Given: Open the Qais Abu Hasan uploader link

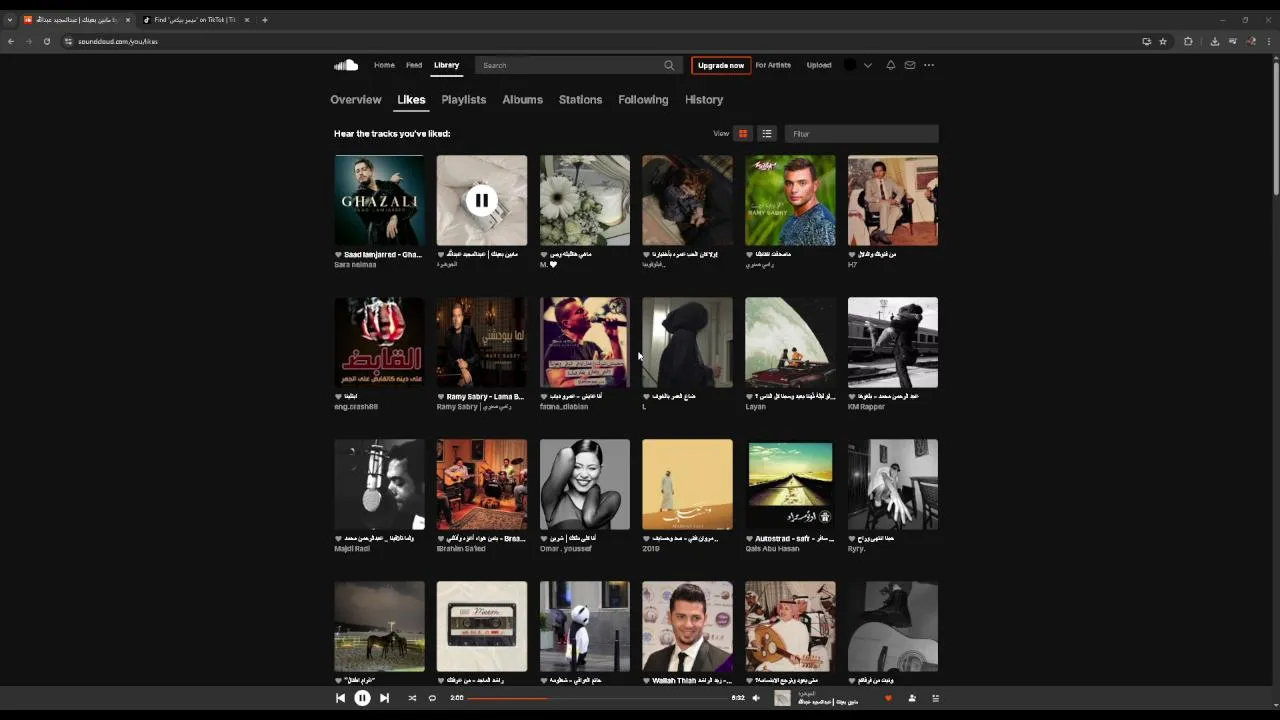Looking at the screenshot, I should tap(772, 549).
